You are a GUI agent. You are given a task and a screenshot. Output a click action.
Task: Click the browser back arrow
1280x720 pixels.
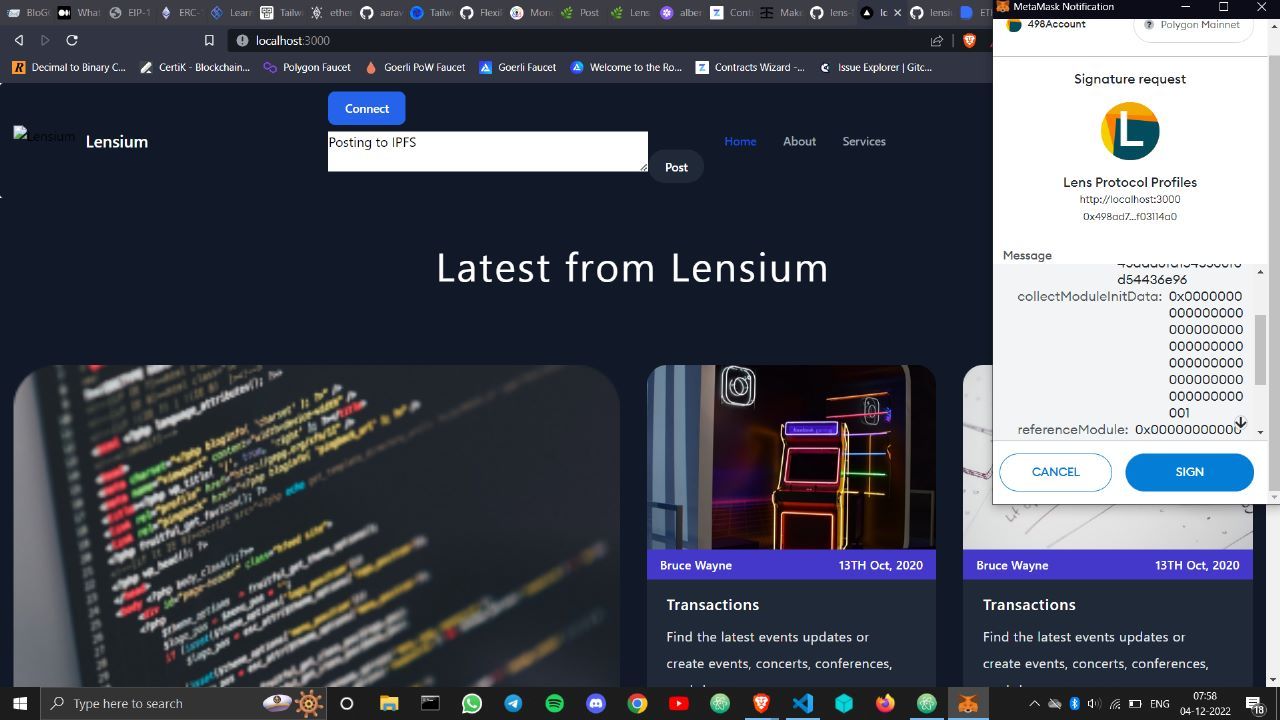coord(19,40)
